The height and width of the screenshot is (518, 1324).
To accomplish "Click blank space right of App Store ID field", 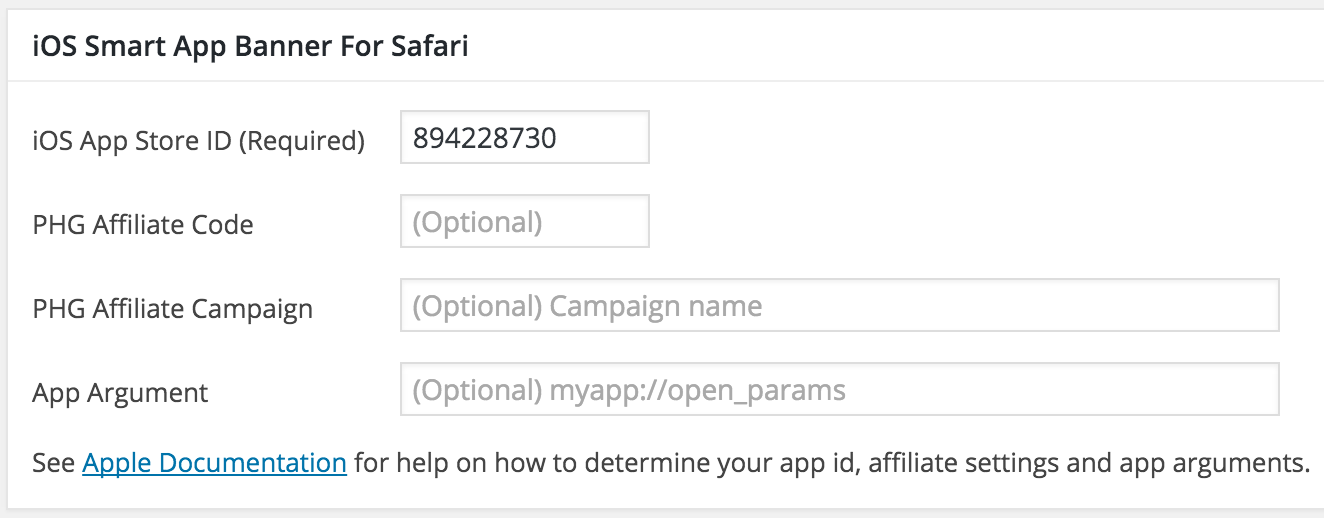I will (x=950, y=137).
